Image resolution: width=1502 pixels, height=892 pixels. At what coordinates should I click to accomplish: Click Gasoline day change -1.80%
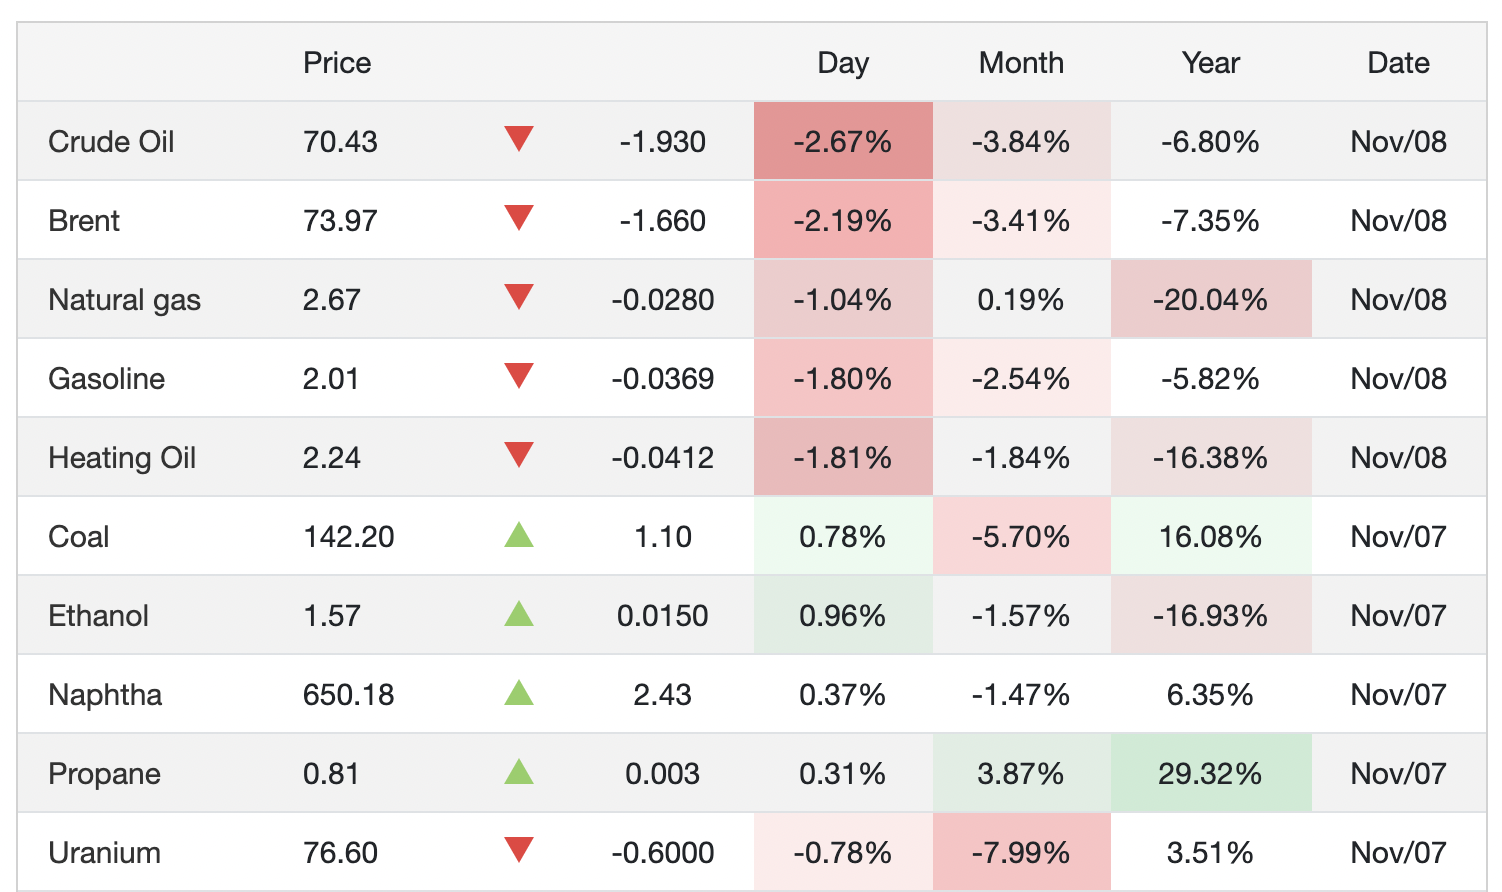click(x=843, y=379)
